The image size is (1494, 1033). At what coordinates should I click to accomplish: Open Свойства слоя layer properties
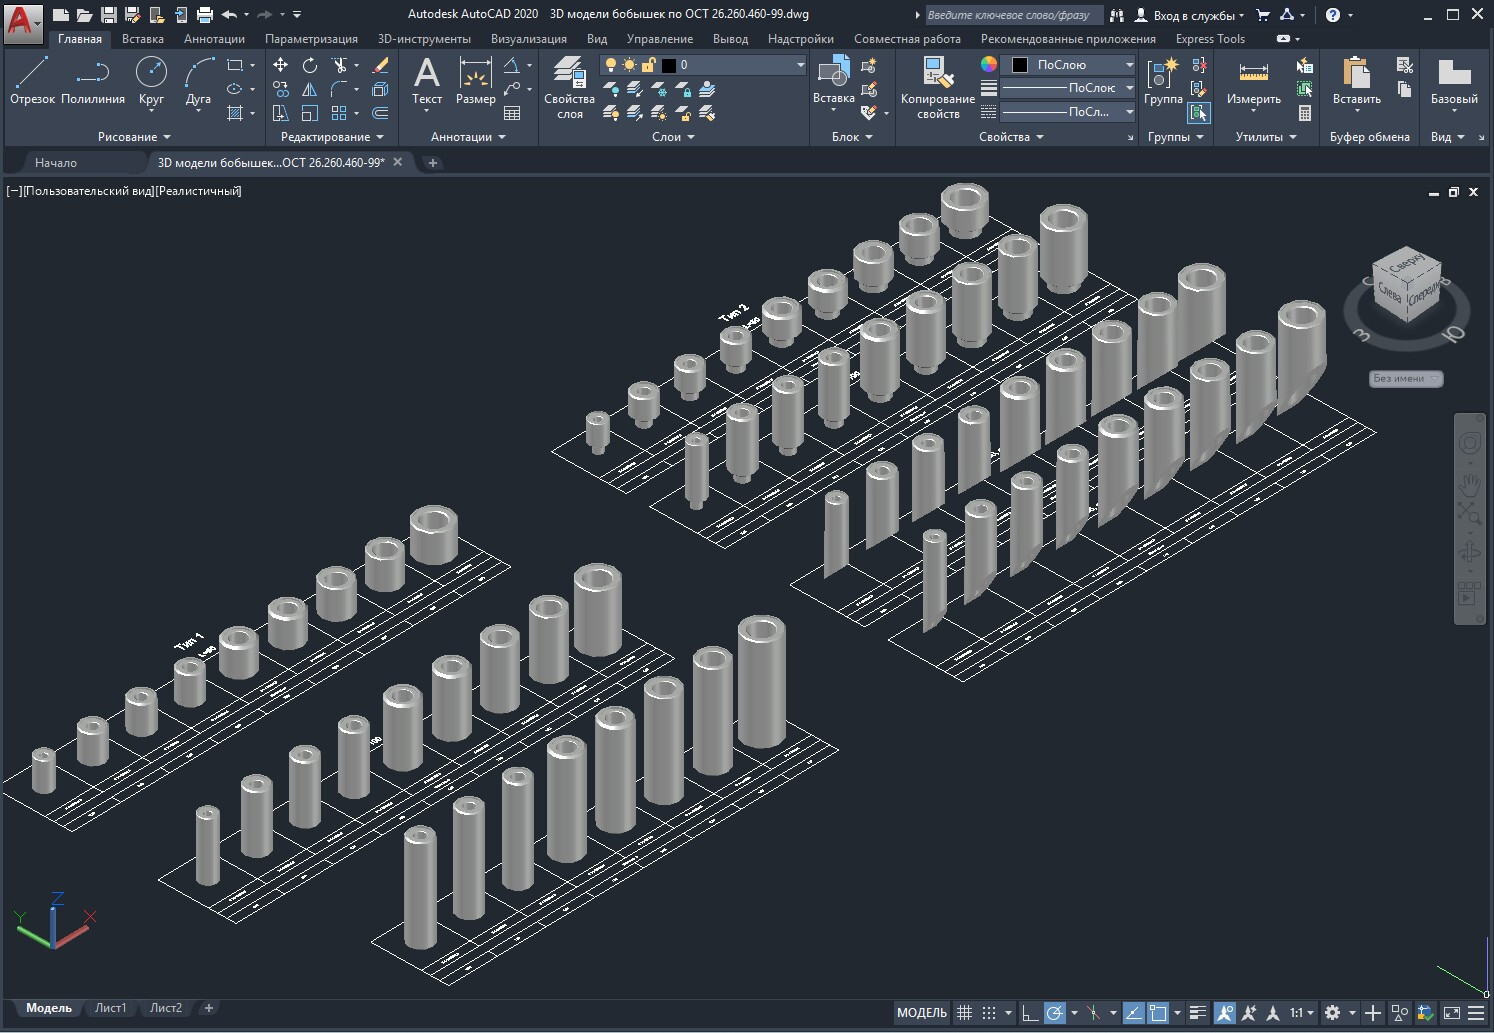569,88
